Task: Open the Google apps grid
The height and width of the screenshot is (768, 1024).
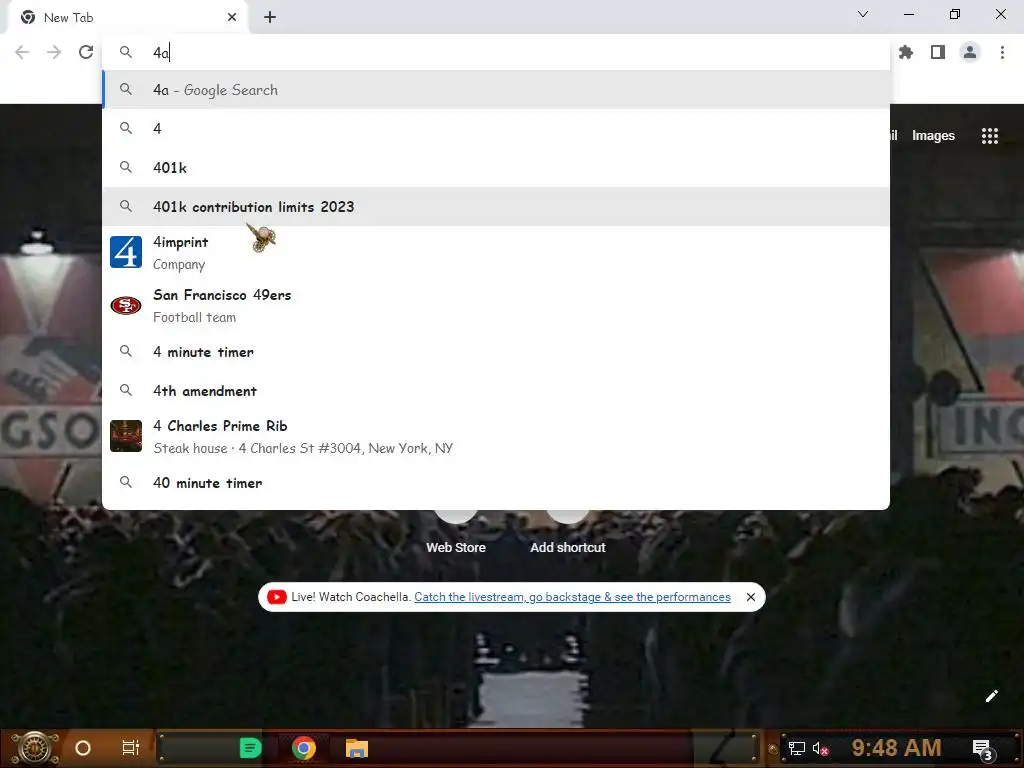Action: (990, 135)
